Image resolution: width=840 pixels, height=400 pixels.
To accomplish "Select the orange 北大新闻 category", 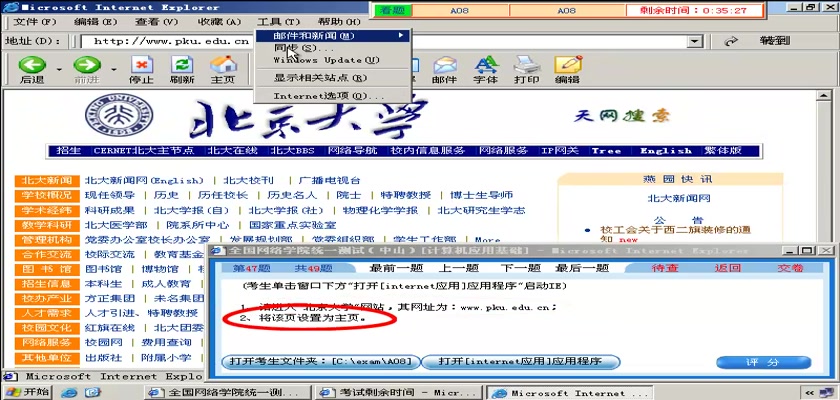I will [x=47, y=180].
